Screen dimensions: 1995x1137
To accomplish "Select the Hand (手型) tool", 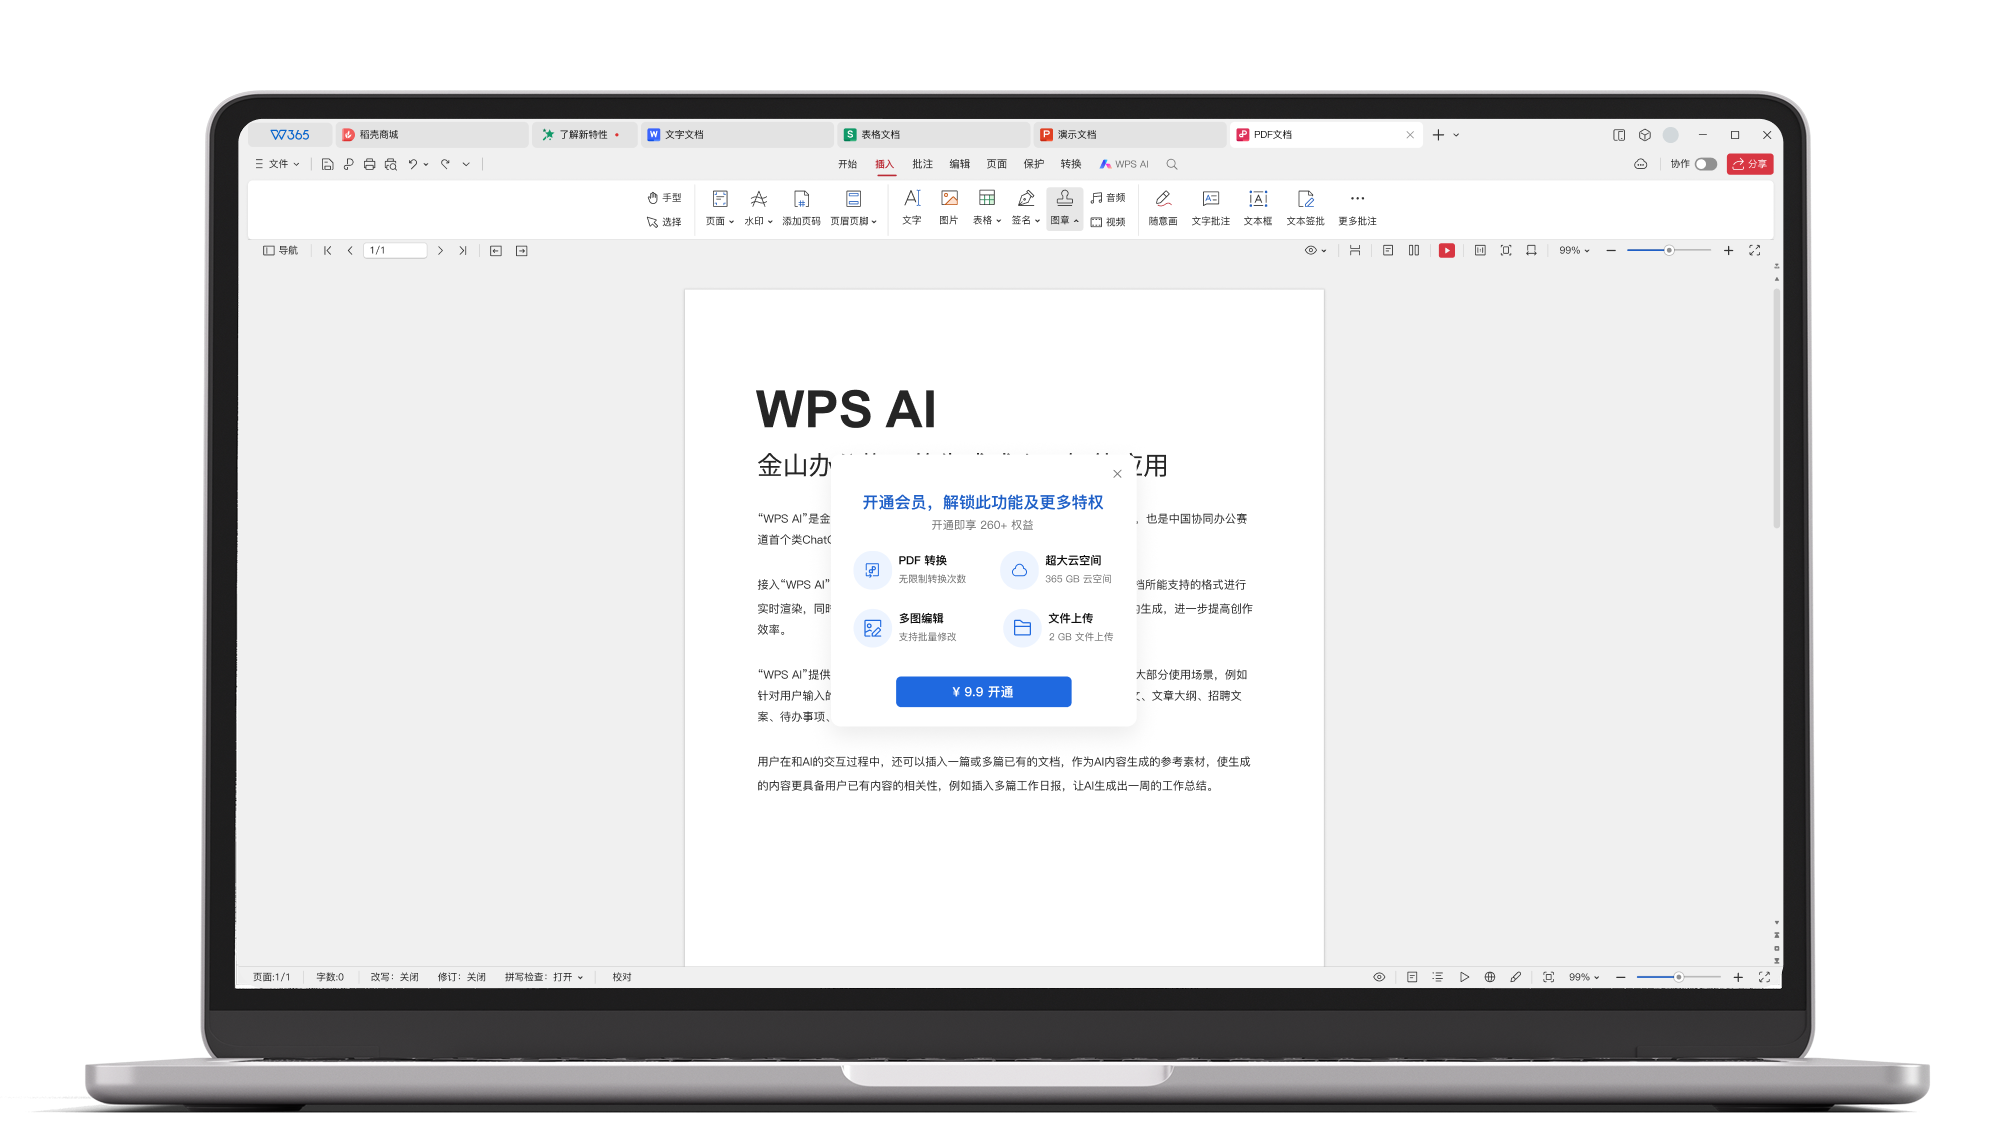I will (664, 198).
